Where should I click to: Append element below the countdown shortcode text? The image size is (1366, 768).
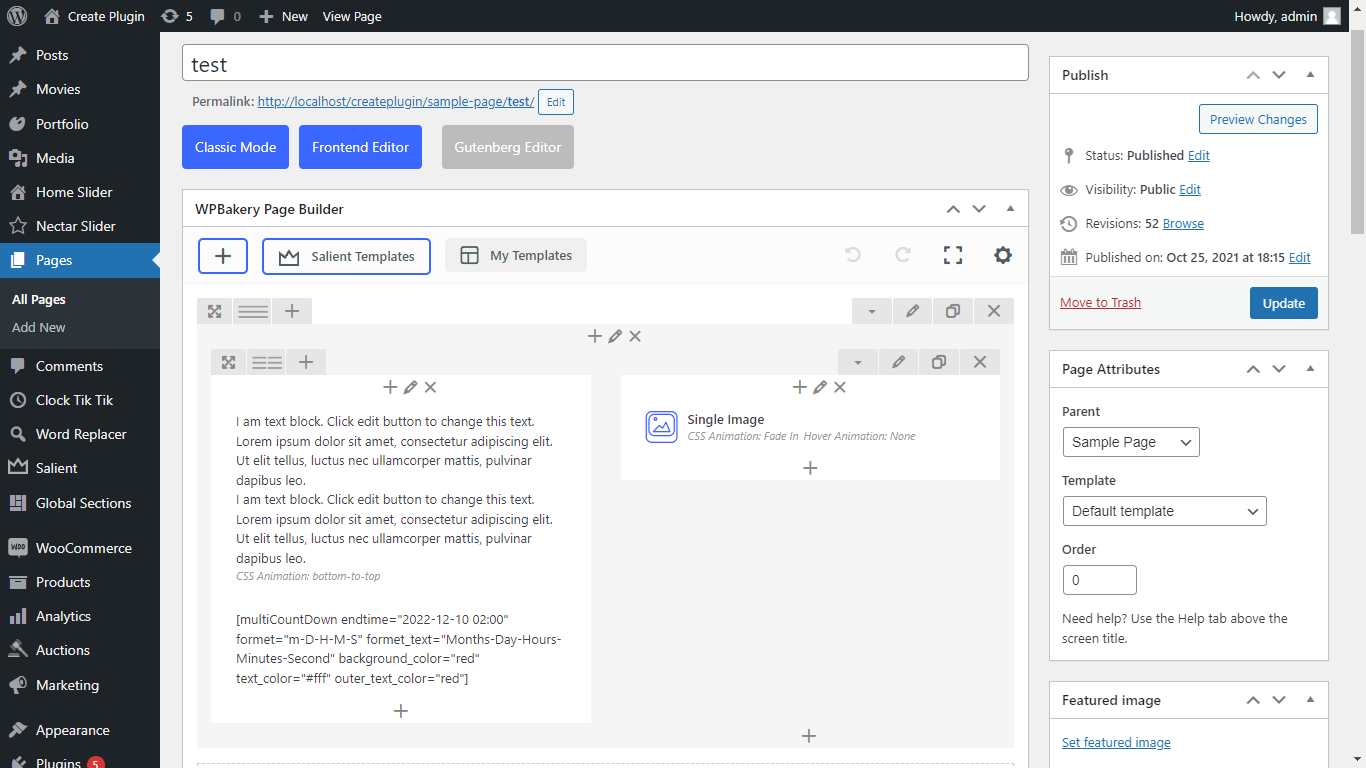(x=401, y=711)
